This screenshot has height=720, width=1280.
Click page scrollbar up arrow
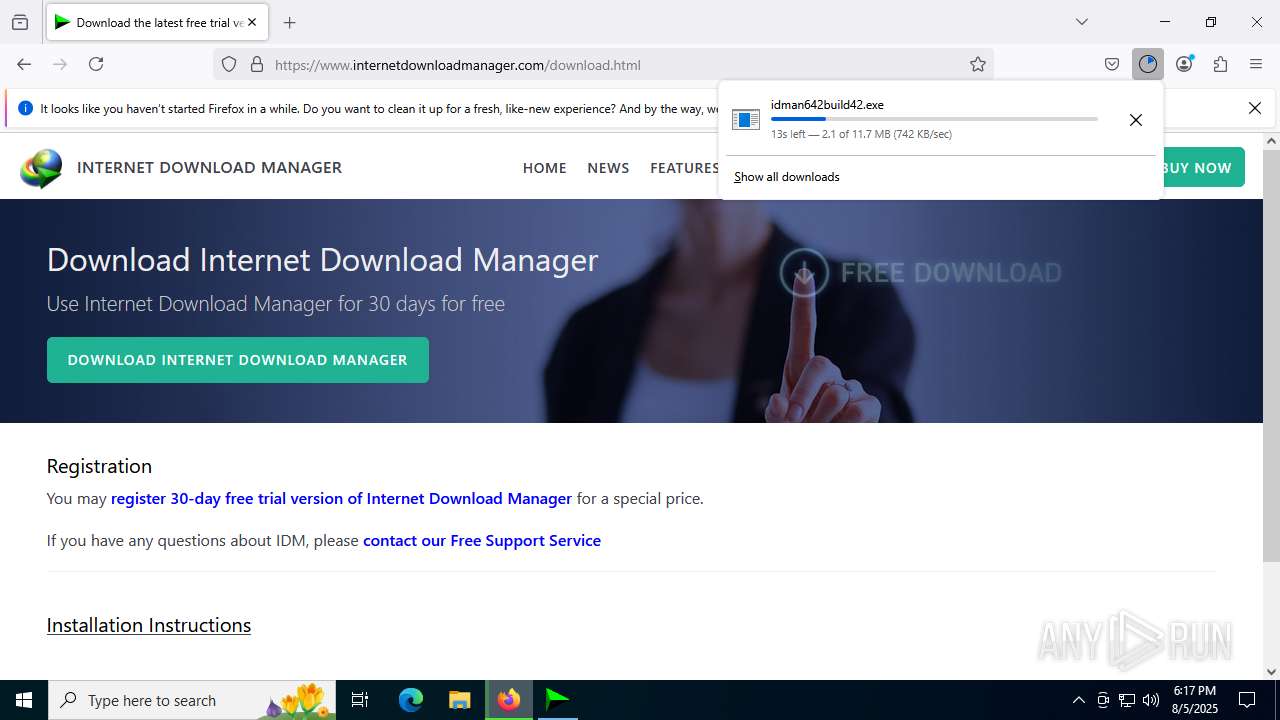[1271, 141]
